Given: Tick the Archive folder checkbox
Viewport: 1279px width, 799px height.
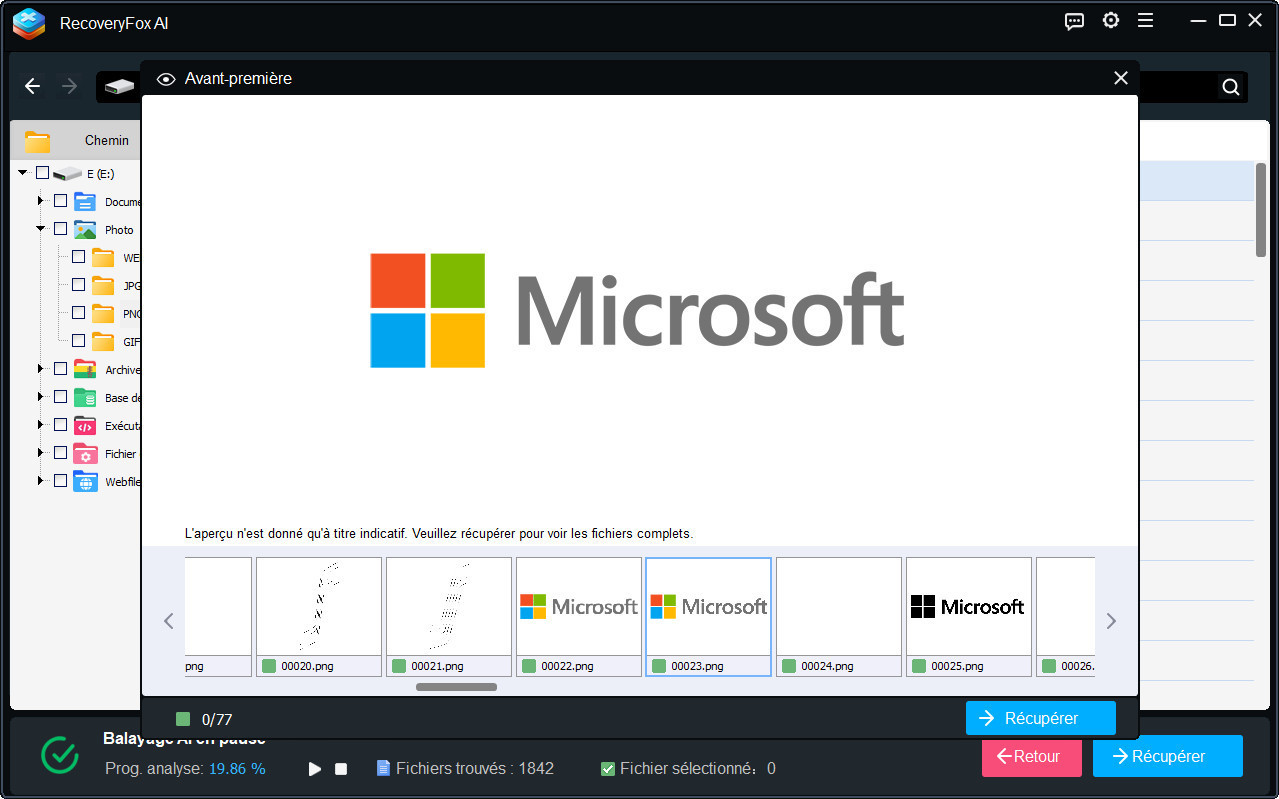Looking at the screenshot, I should (x=60, y=369).
